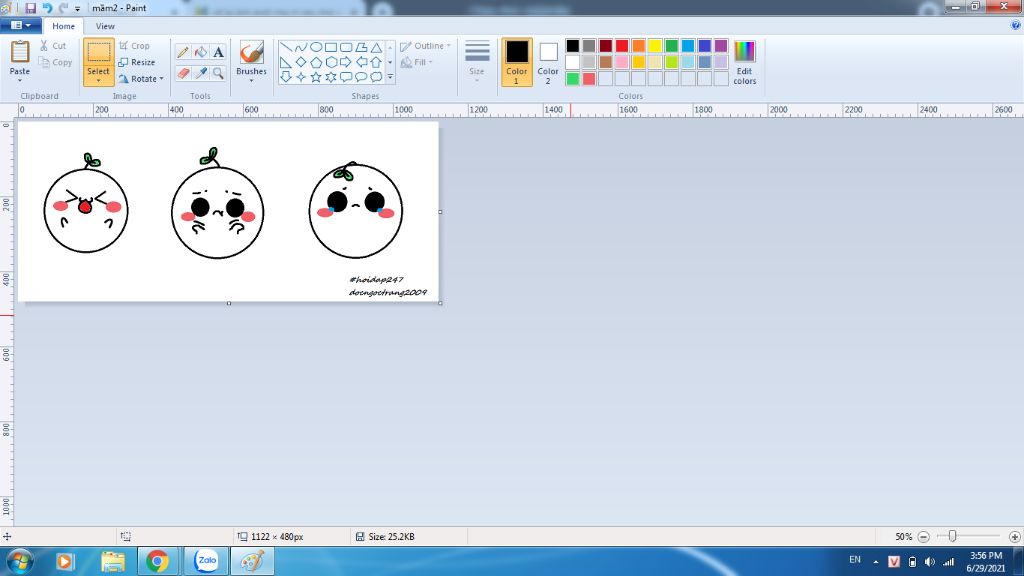Open Google Chrome from the taskbar
This screenshot has height=576, width=1024.
157,561
